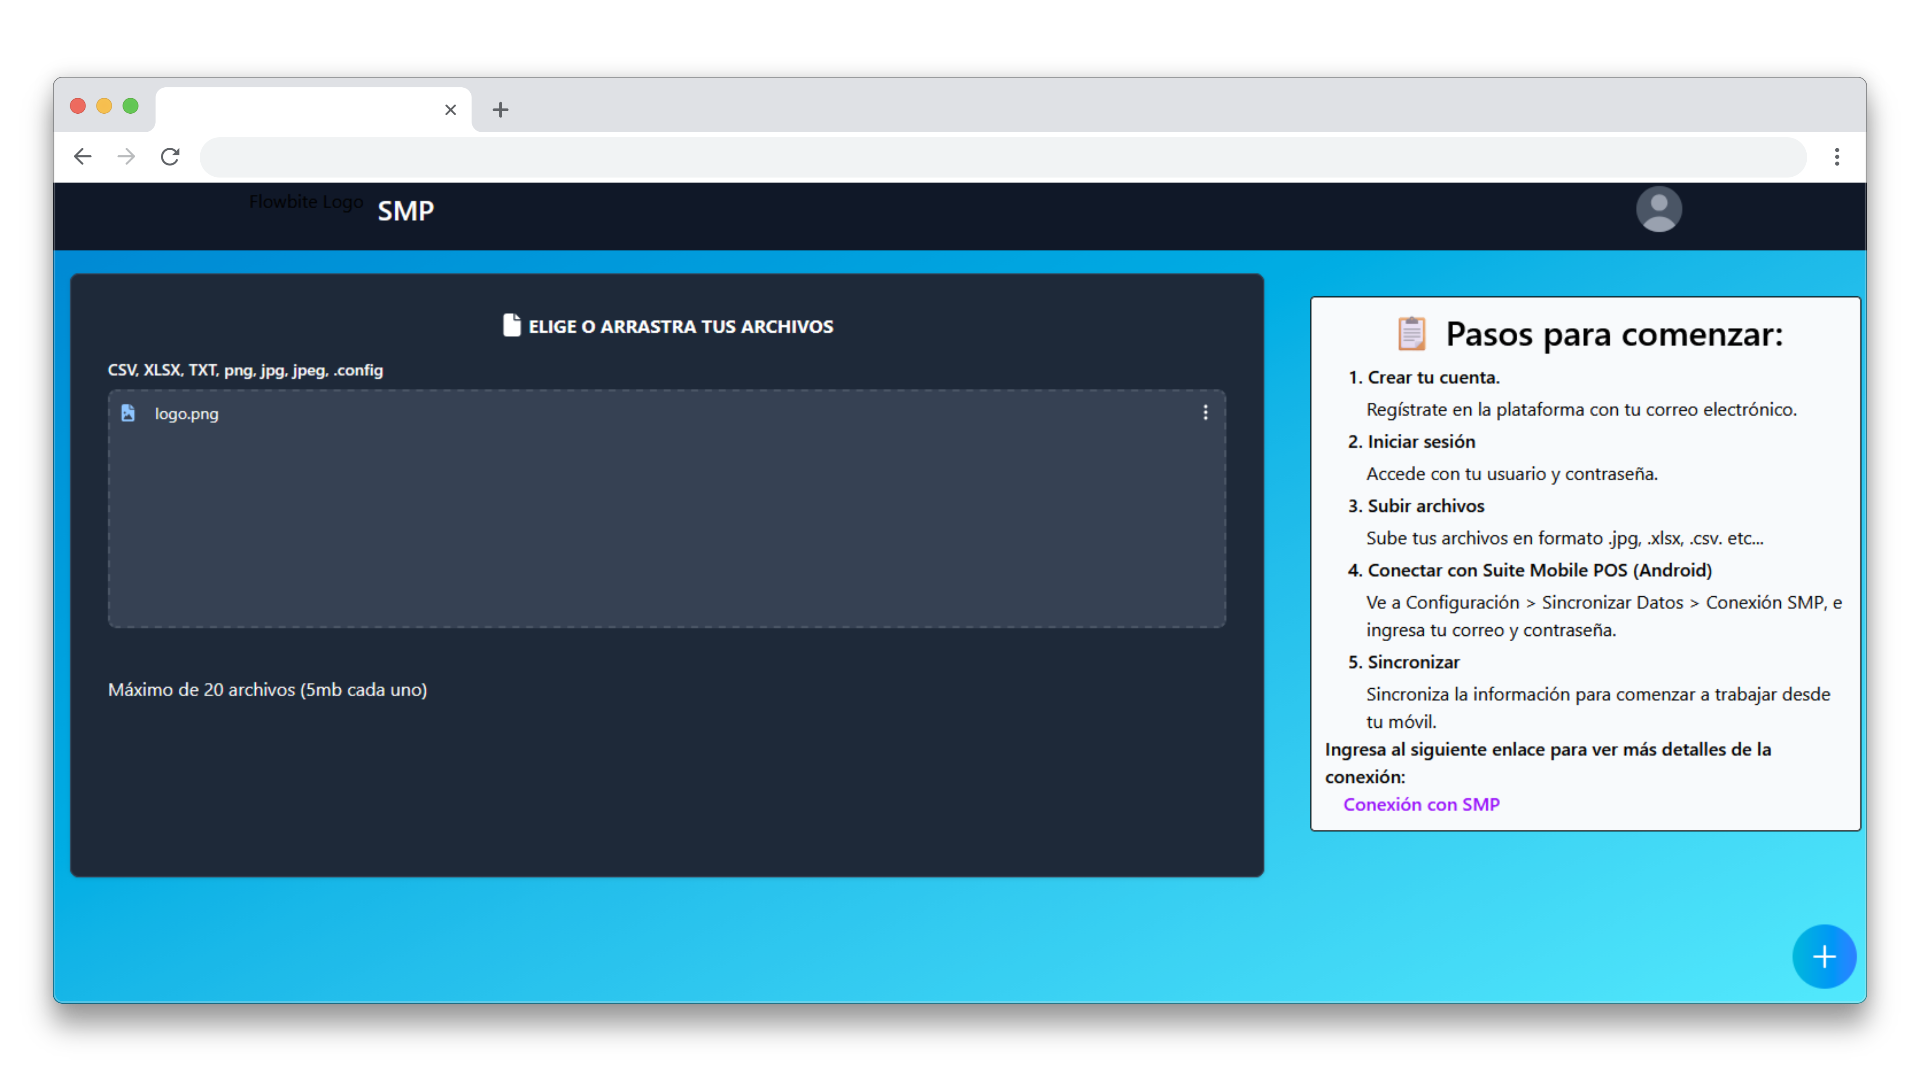Click the green maximize window button
This screenshot has width=1920, height=1080.
(130, 106)
